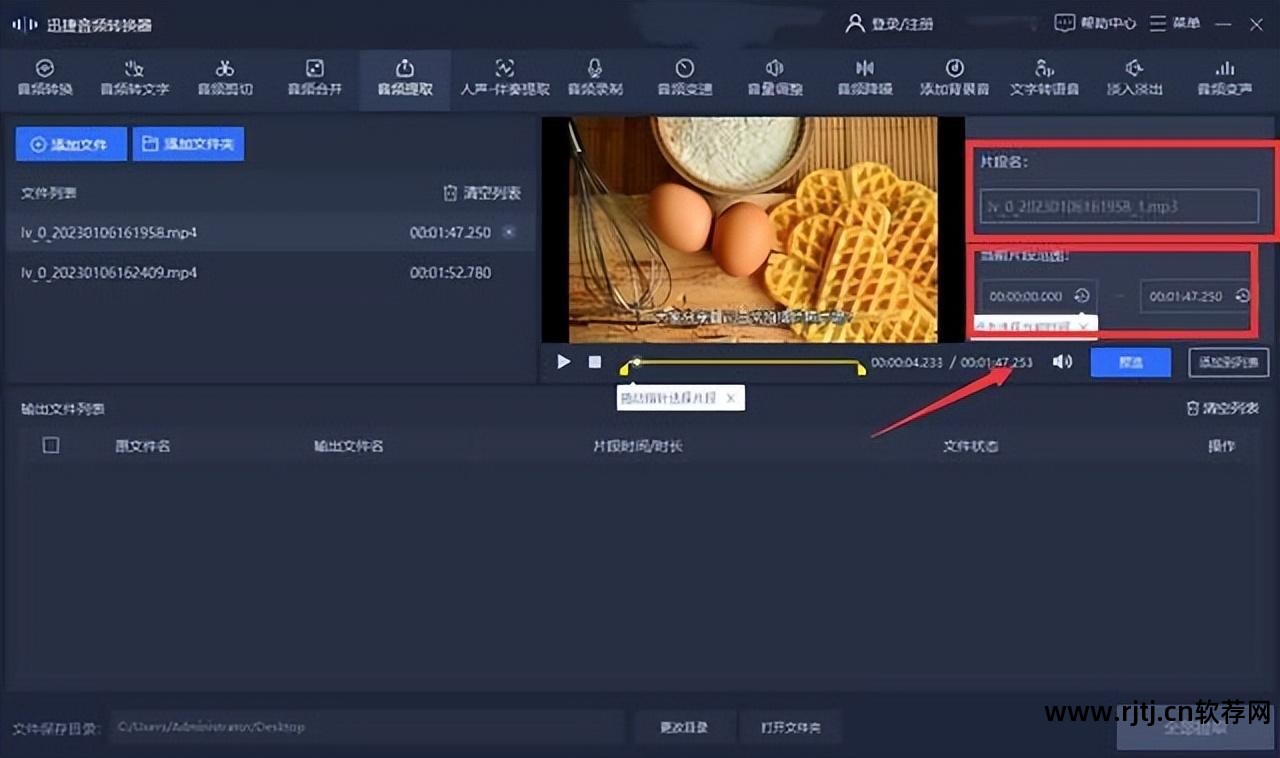Open the volume adjustment tool in top toolbar
This screenshot has width=1280, height=758.
coord(775,77)
